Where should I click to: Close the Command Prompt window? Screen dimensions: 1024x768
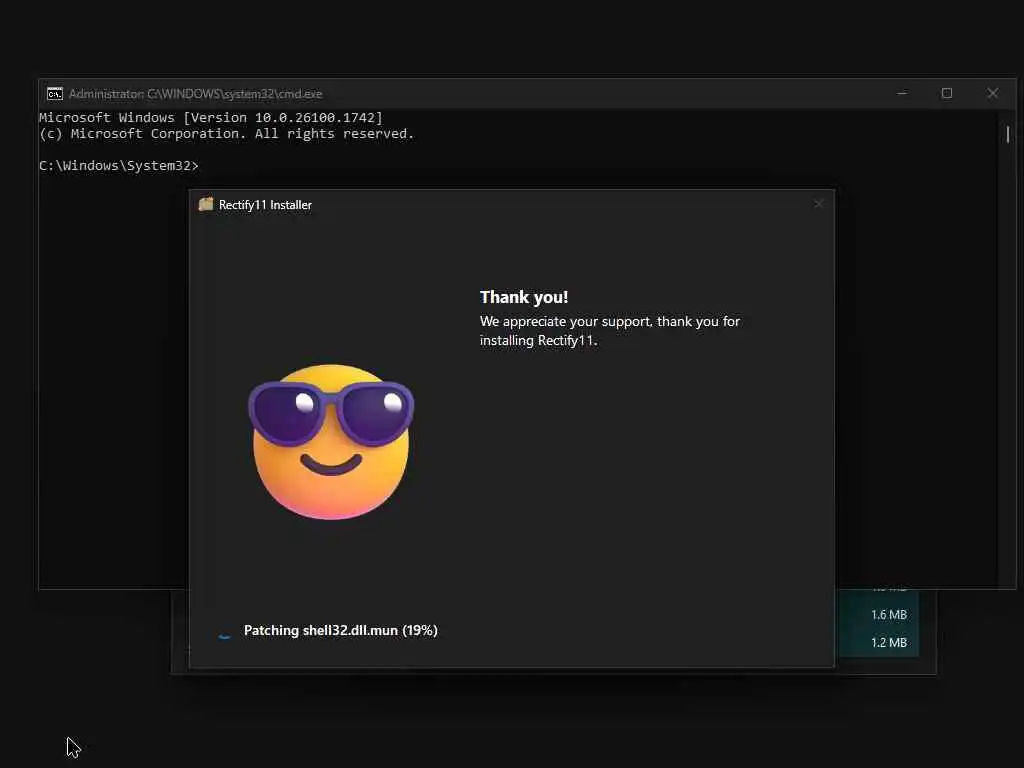(993, 93)
